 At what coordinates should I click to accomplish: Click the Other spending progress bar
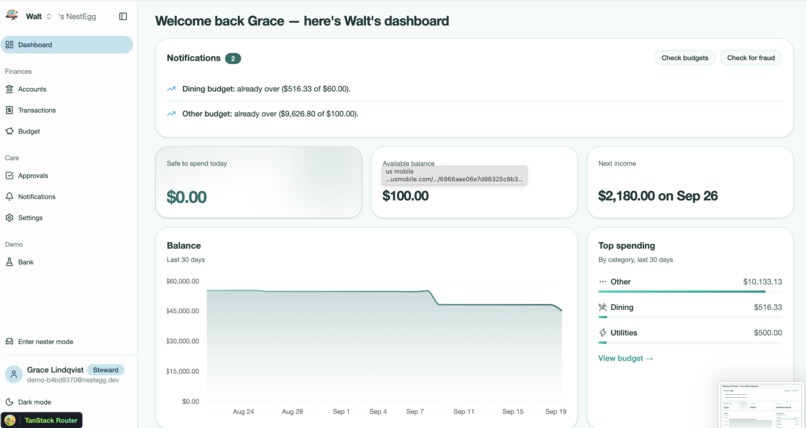pos(690,291)
